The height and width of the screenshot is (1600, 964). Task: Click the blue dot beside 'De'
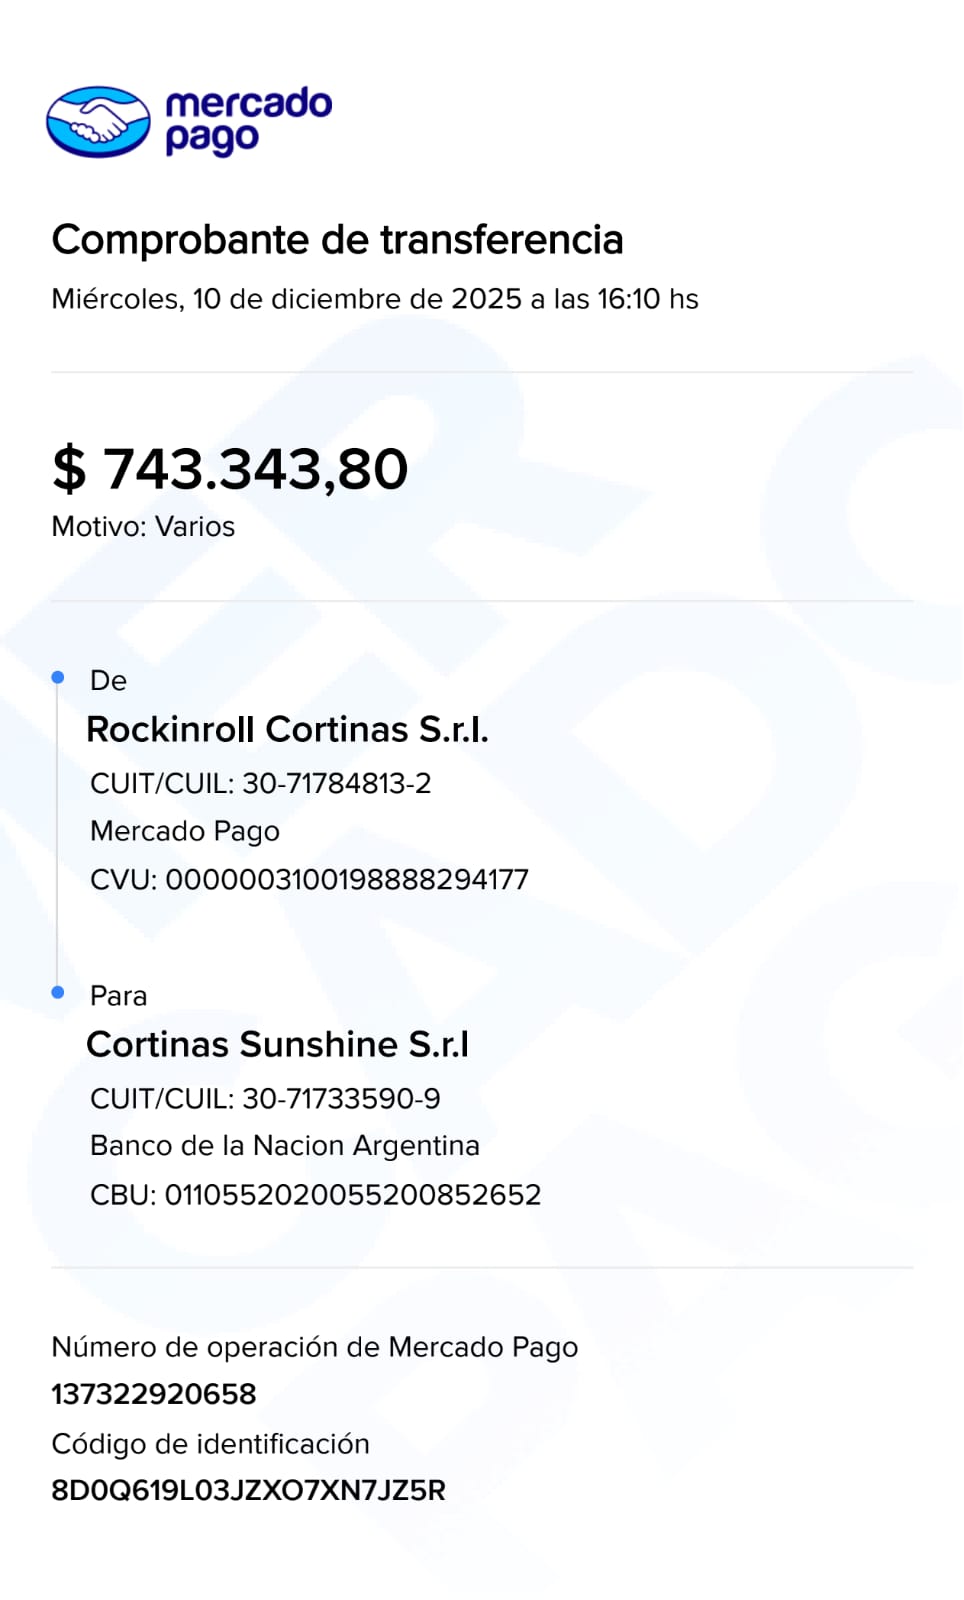[x=58, y=678]
